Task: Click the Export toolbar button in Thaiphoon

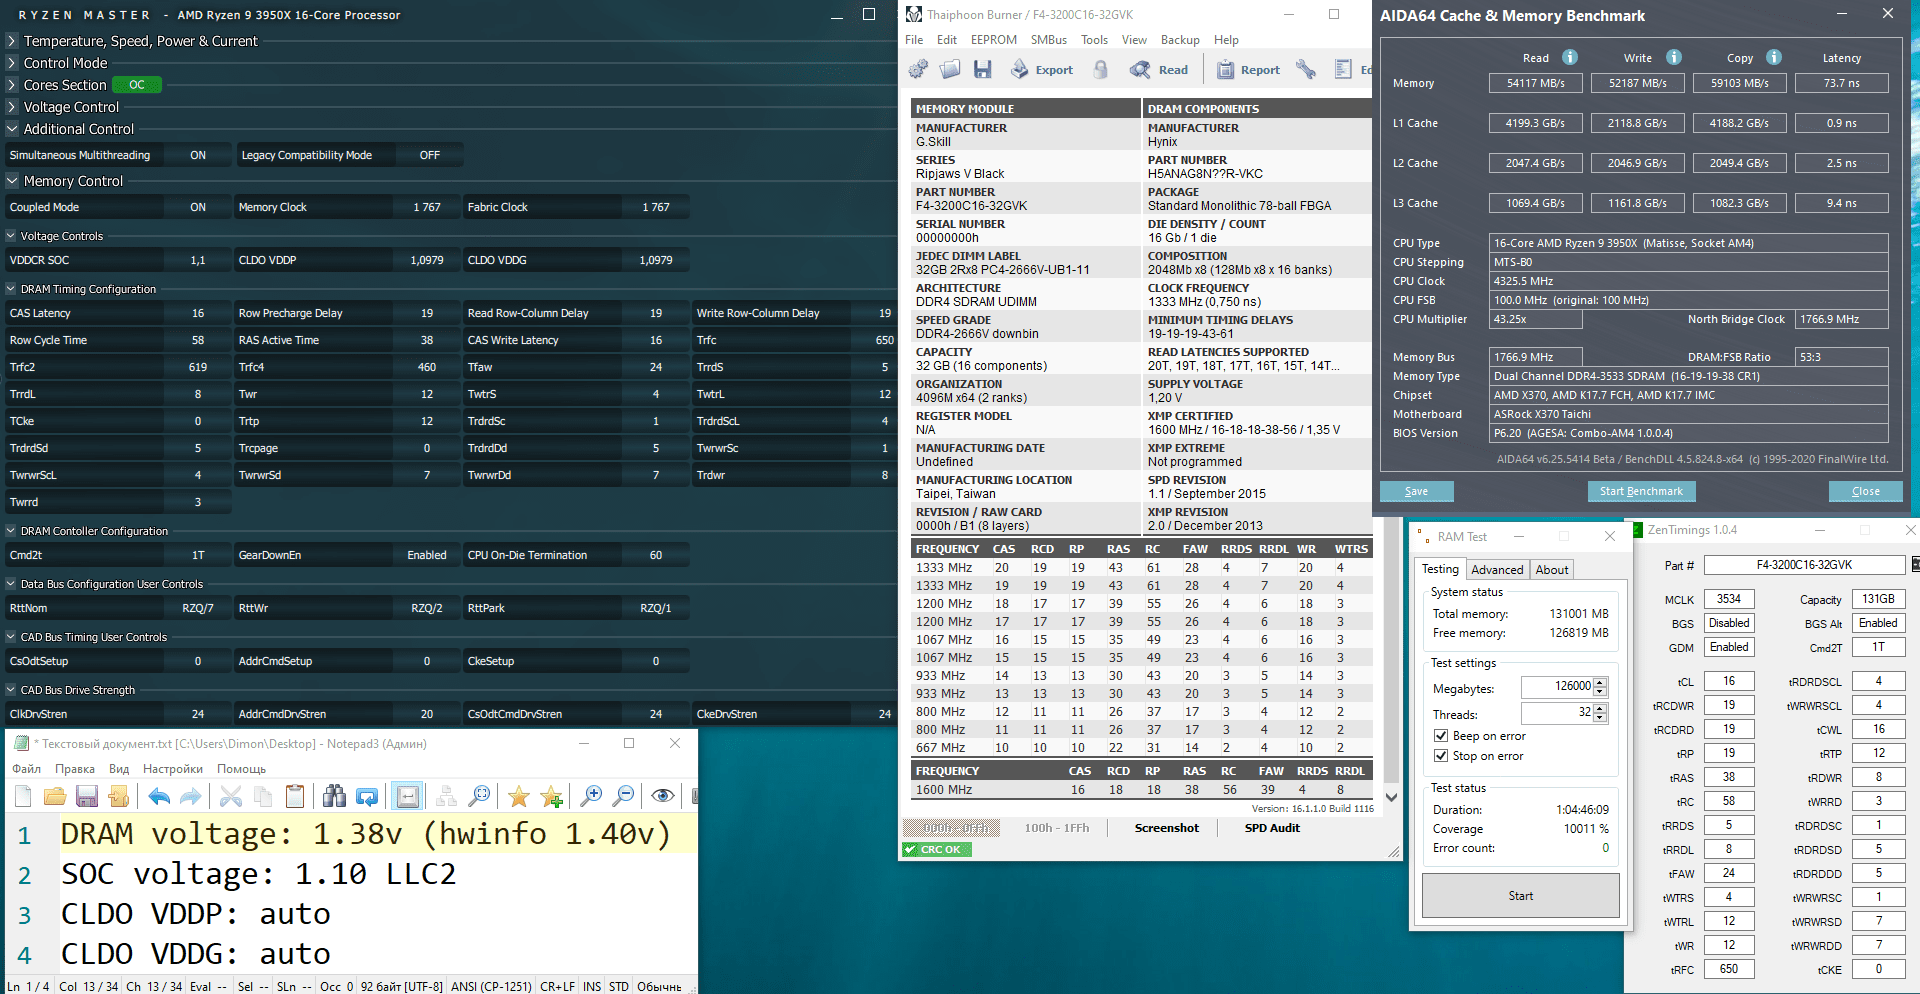Action: [1042, 69]
